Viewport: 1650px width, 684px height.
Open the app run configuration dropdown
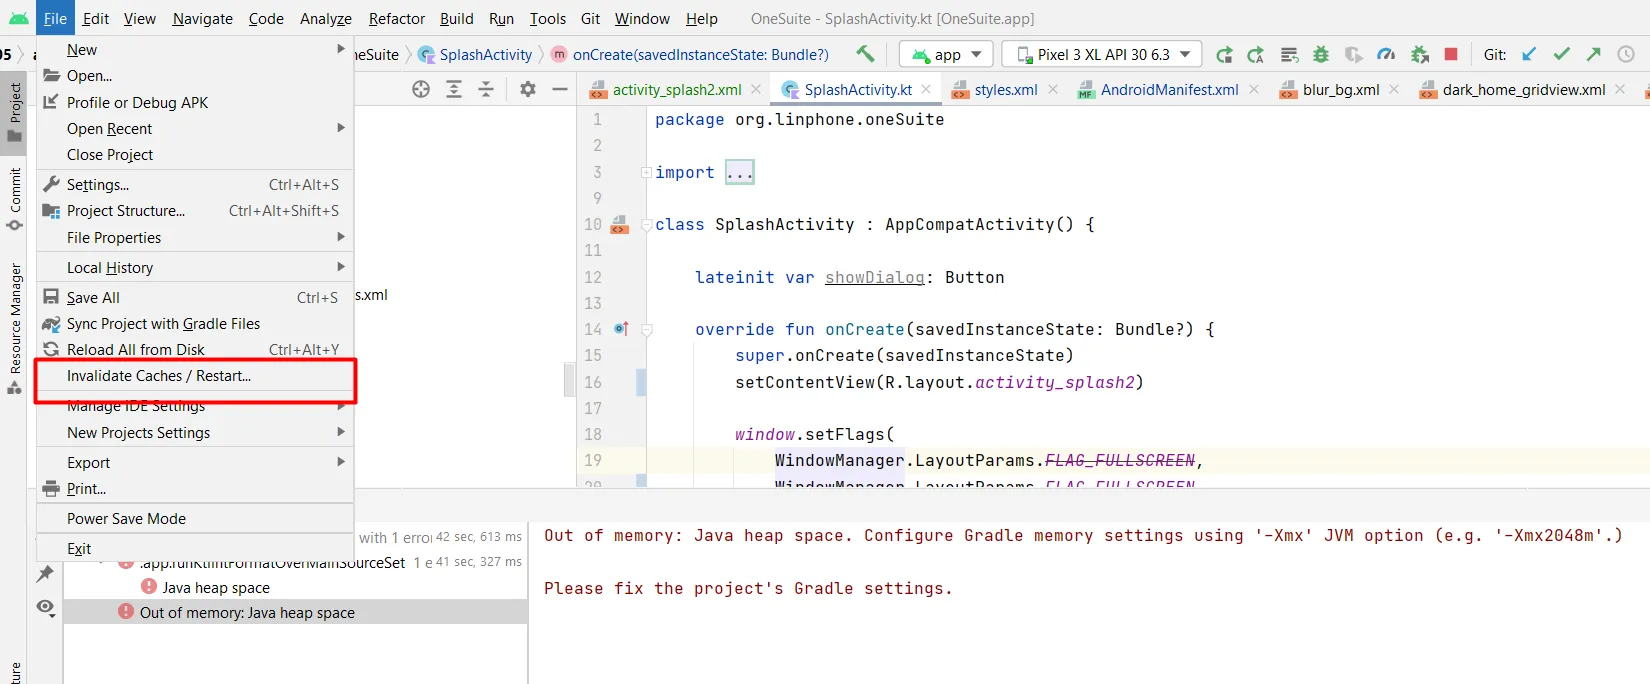point(946,54)
